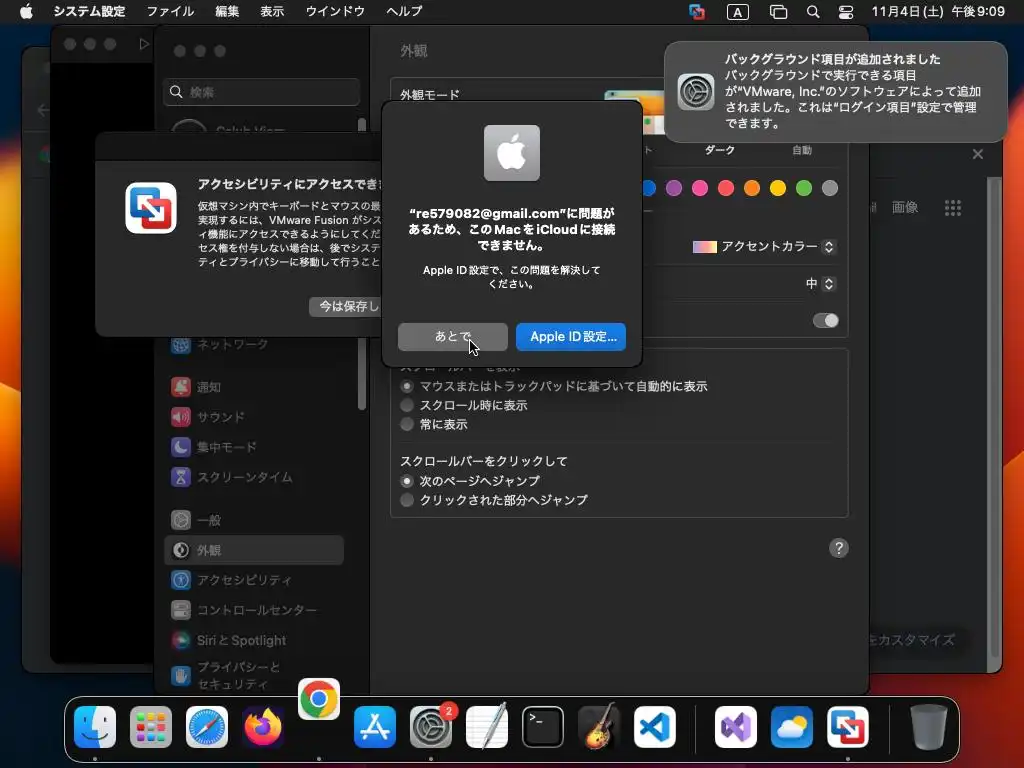Screen dimensions: 1024x768
Task: Open the purple Visual Studio icon in Dock
Action: click(736, 727)
